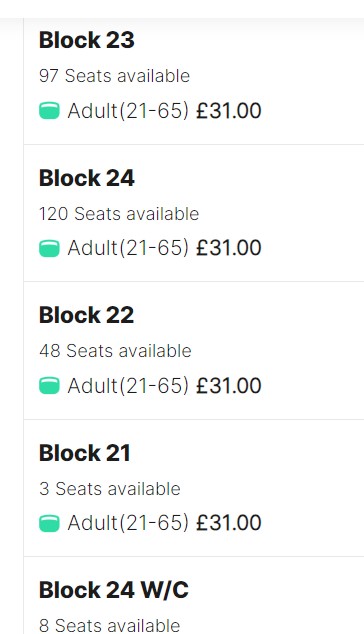Click the 97 Seats available text
Image resolution: width=364 pixels, height=634 pixels.
[x=114, y=76]
